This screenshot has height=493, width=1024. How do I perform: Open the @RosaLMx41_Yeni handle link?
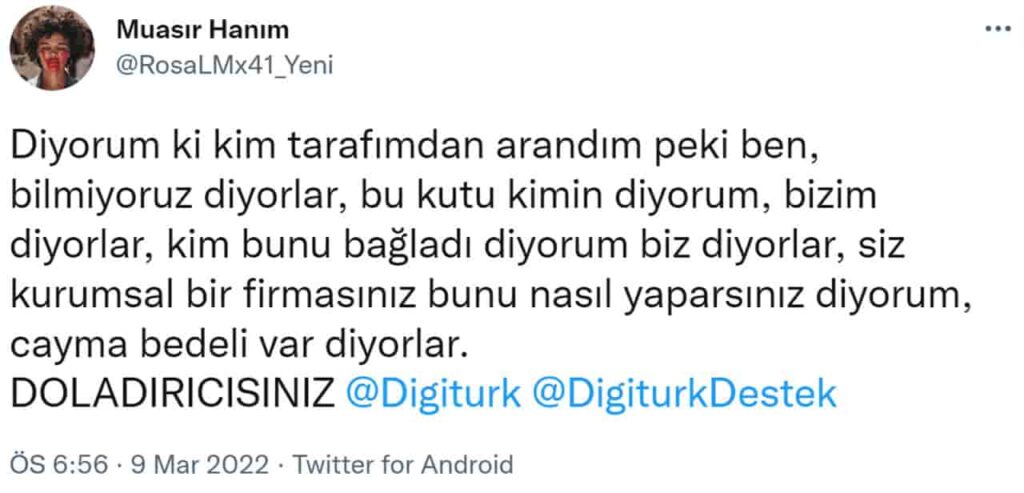(224, 65)
